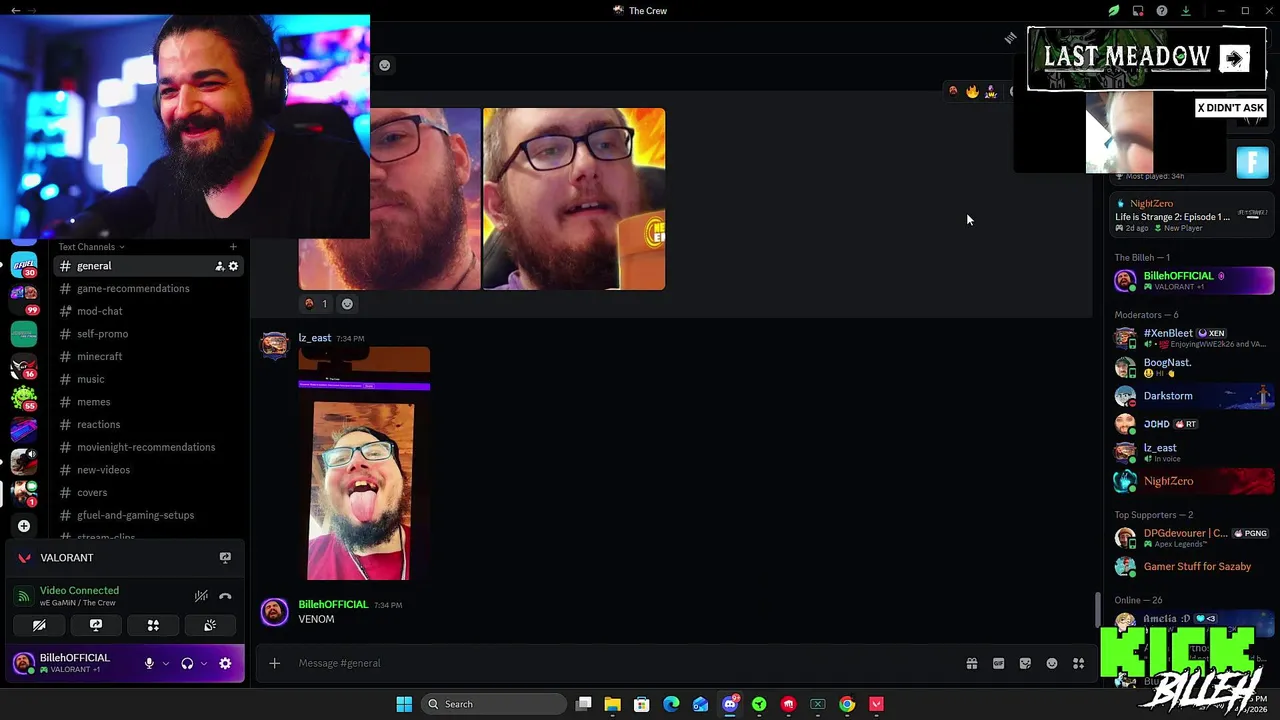The width and height of the screenshot is (1280, 720).
Task: Stream VALORANT using the screen icon
Action: [225, 558]
